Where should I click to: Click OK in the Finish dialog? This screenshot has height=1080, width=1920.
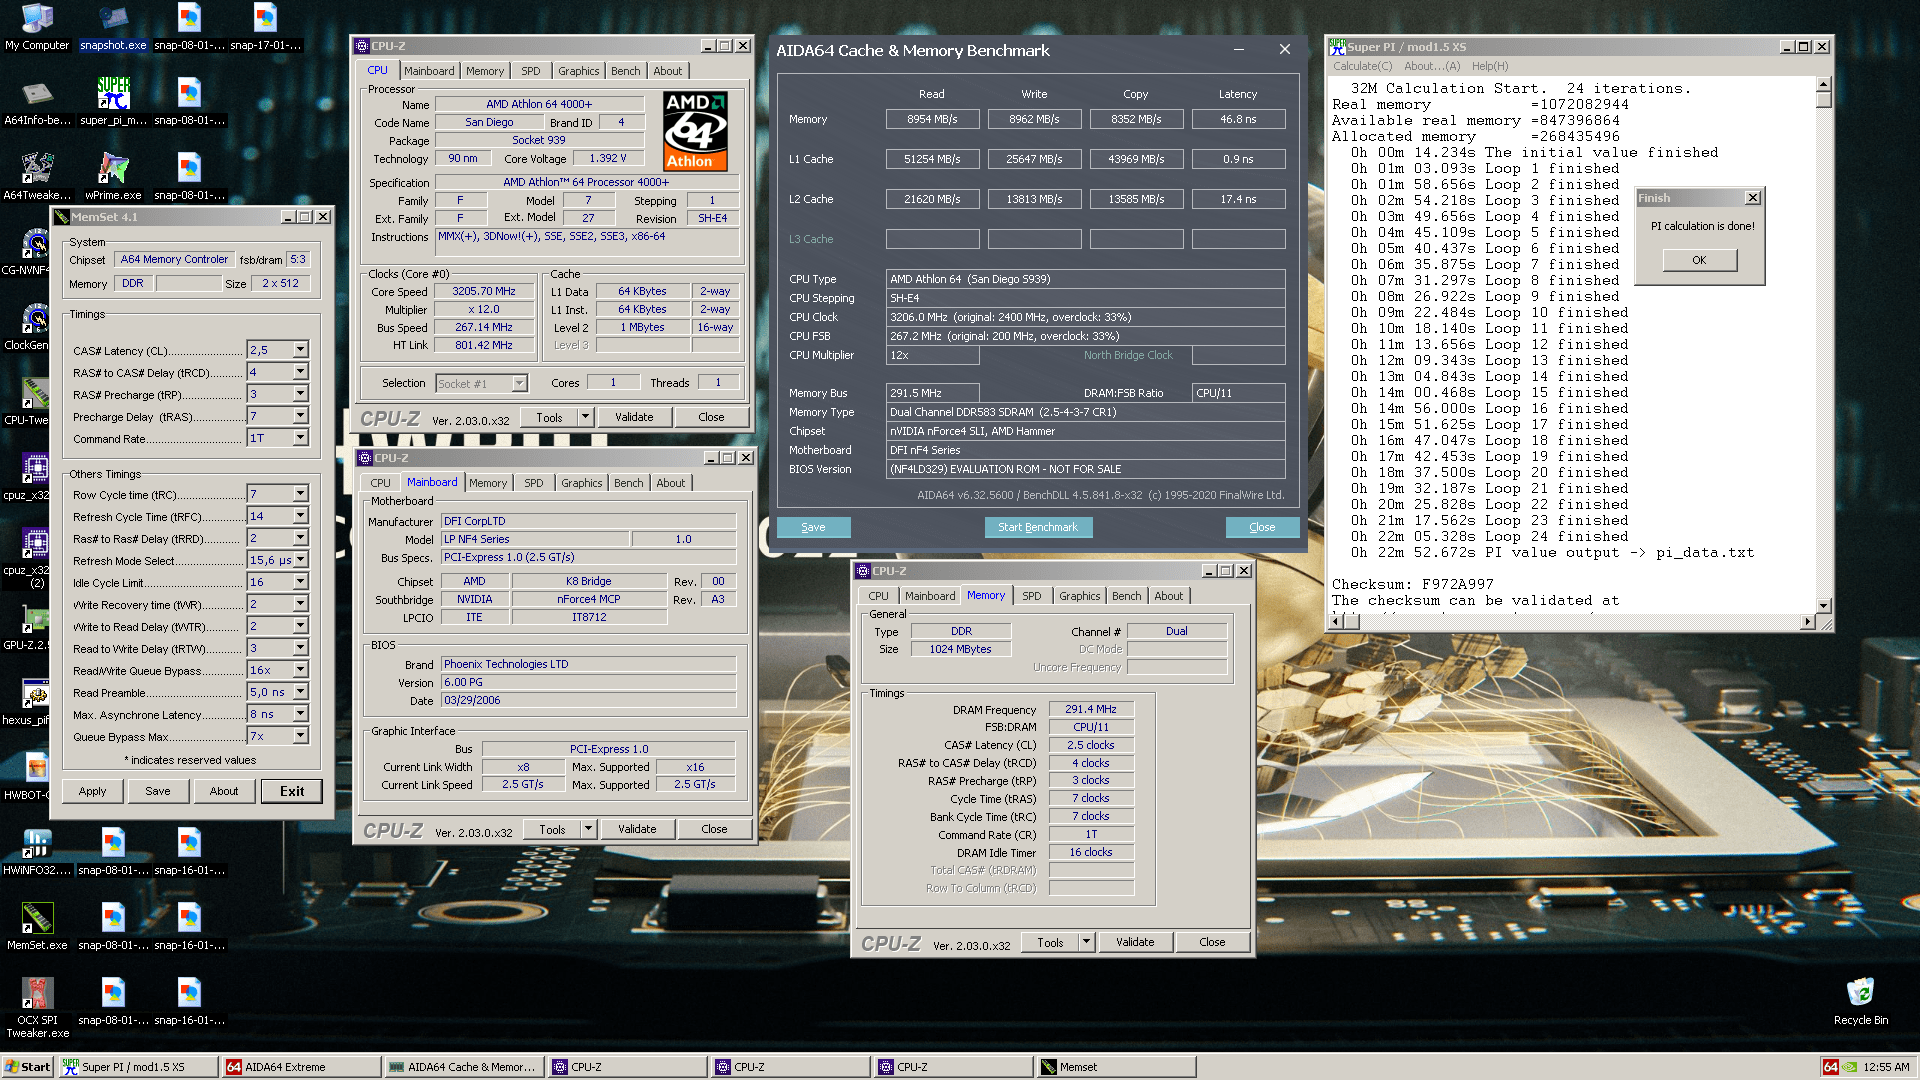1699,260
